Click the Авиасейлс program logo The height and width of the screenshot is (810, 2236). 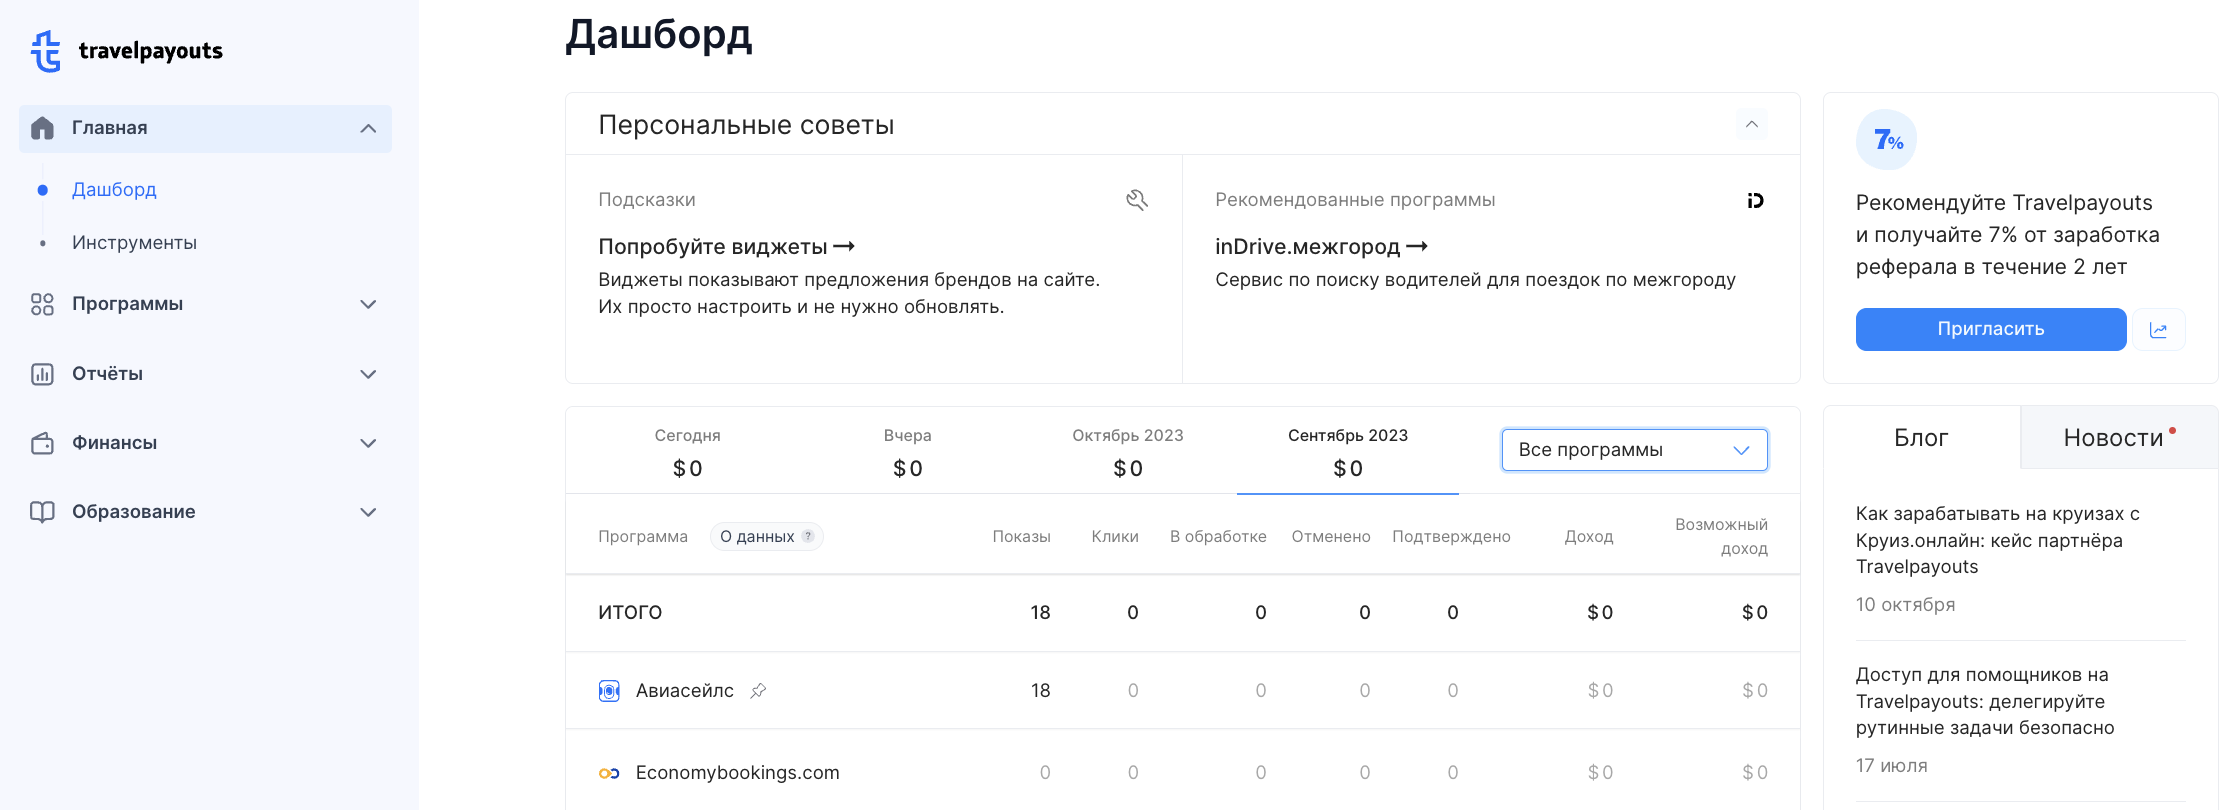609,691
